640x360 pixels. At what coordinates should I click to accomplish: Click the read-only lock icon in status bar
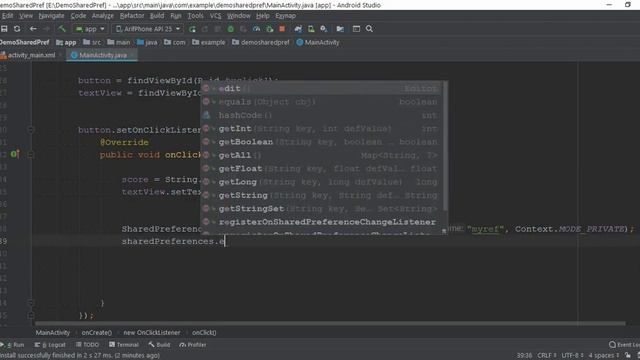[628, 356]
